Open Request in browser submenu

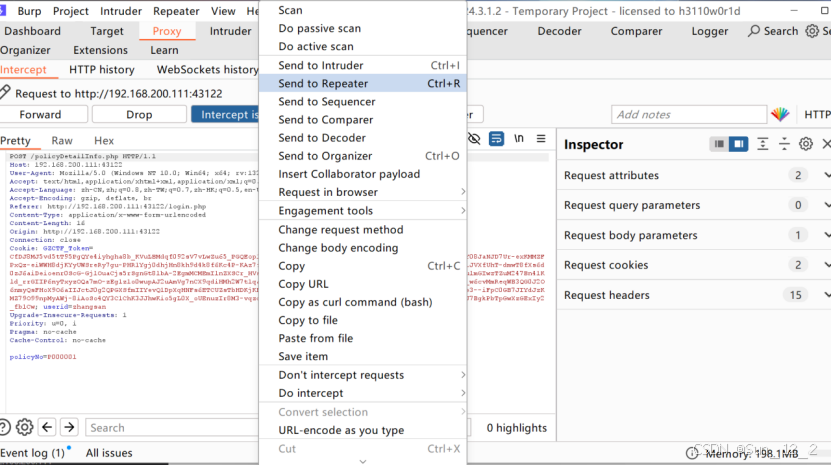363,192
